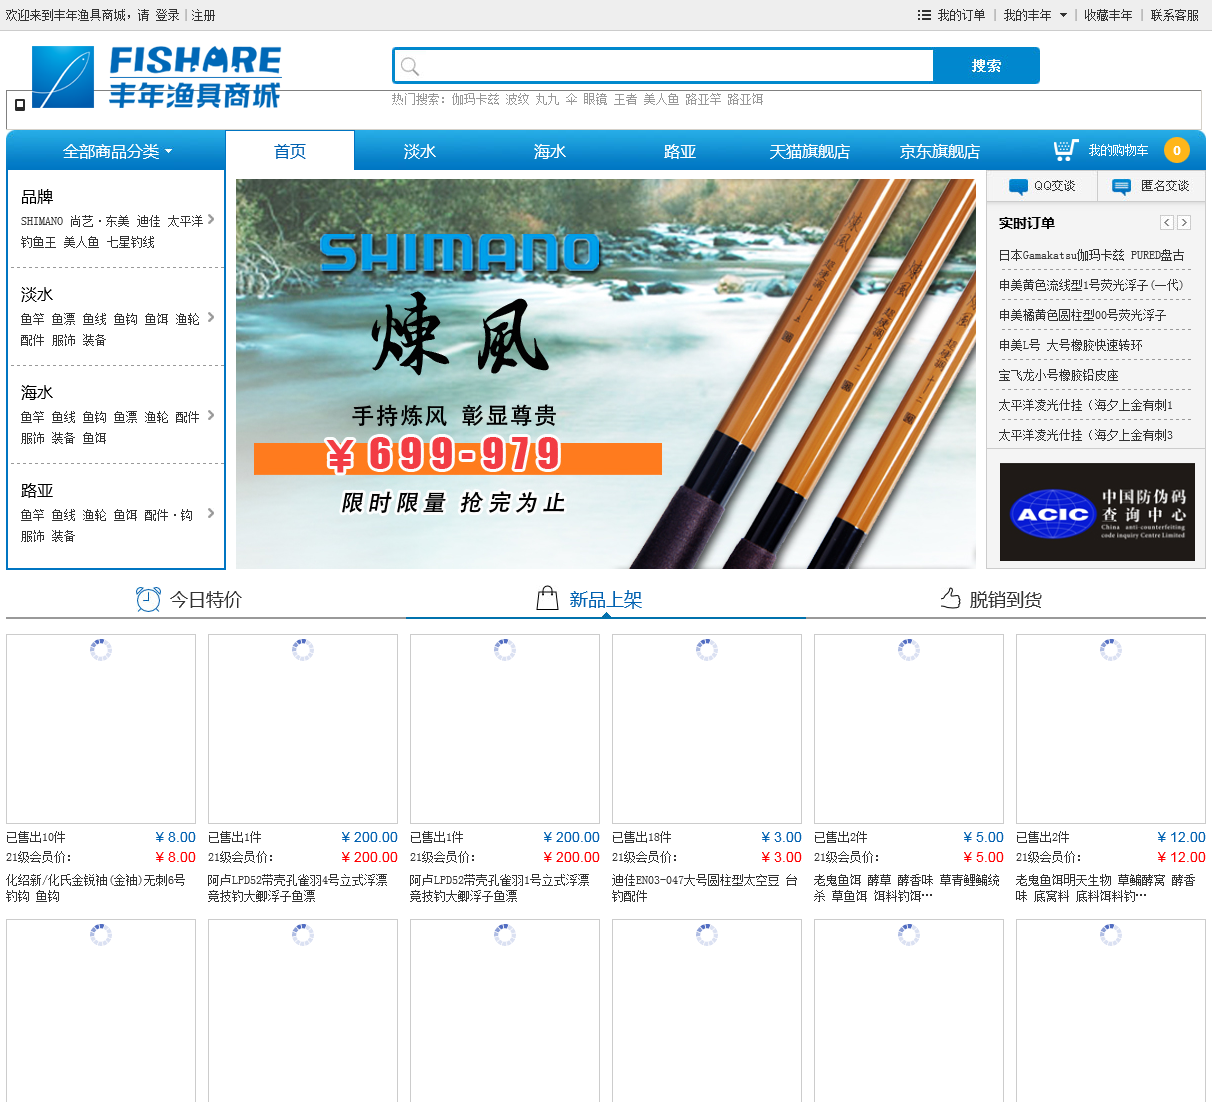Click the ¥ 12.00 blue price
The height and width of the screenshot is (1102, 1212).
[x=1181, y=837]
